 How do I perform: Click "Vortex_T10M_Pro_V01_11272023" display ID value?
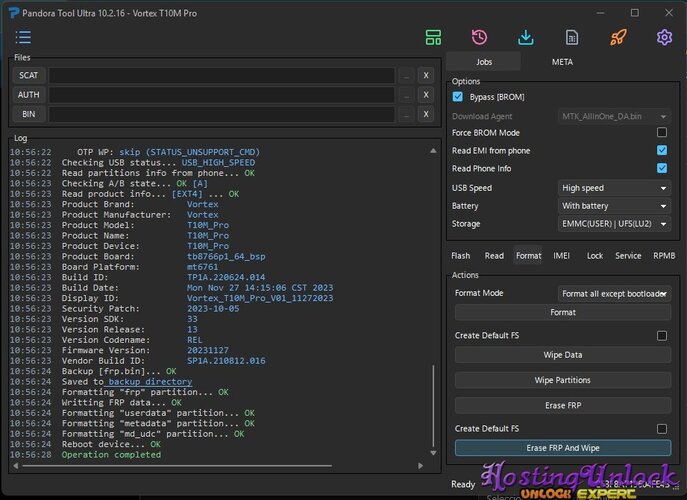[260, 298]
